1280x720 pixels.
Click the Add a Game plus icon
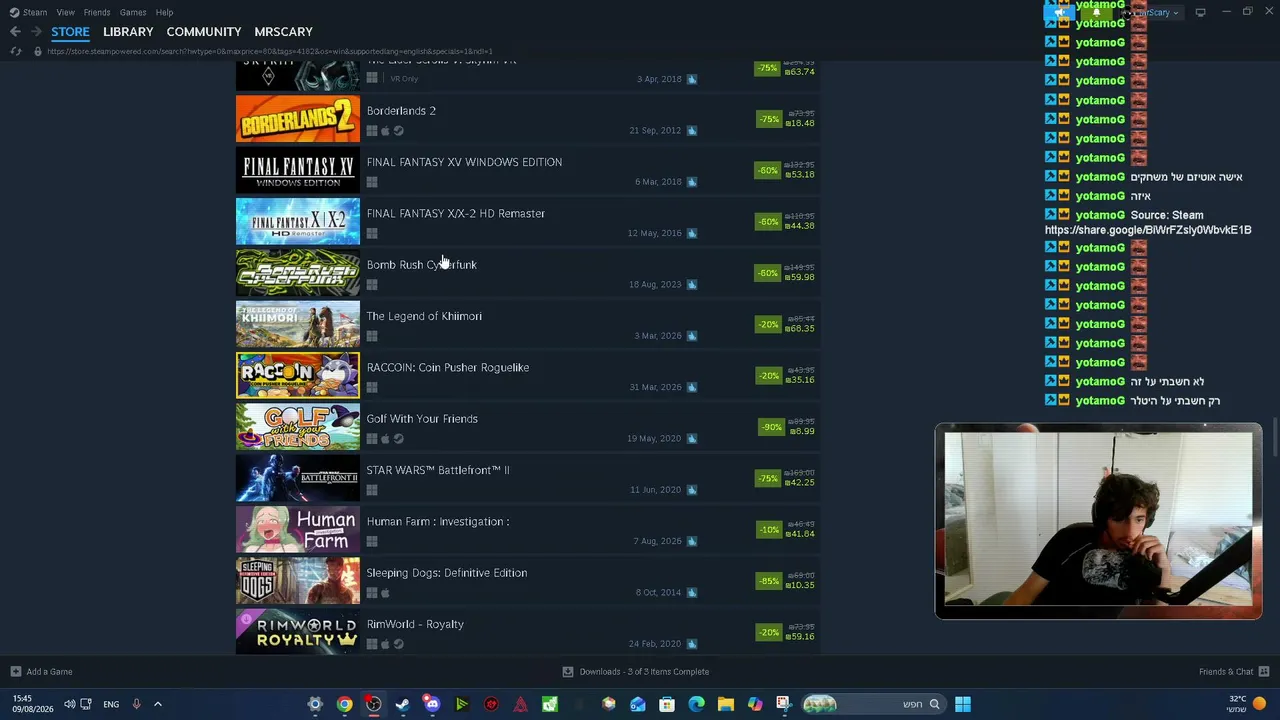(15, 672)
